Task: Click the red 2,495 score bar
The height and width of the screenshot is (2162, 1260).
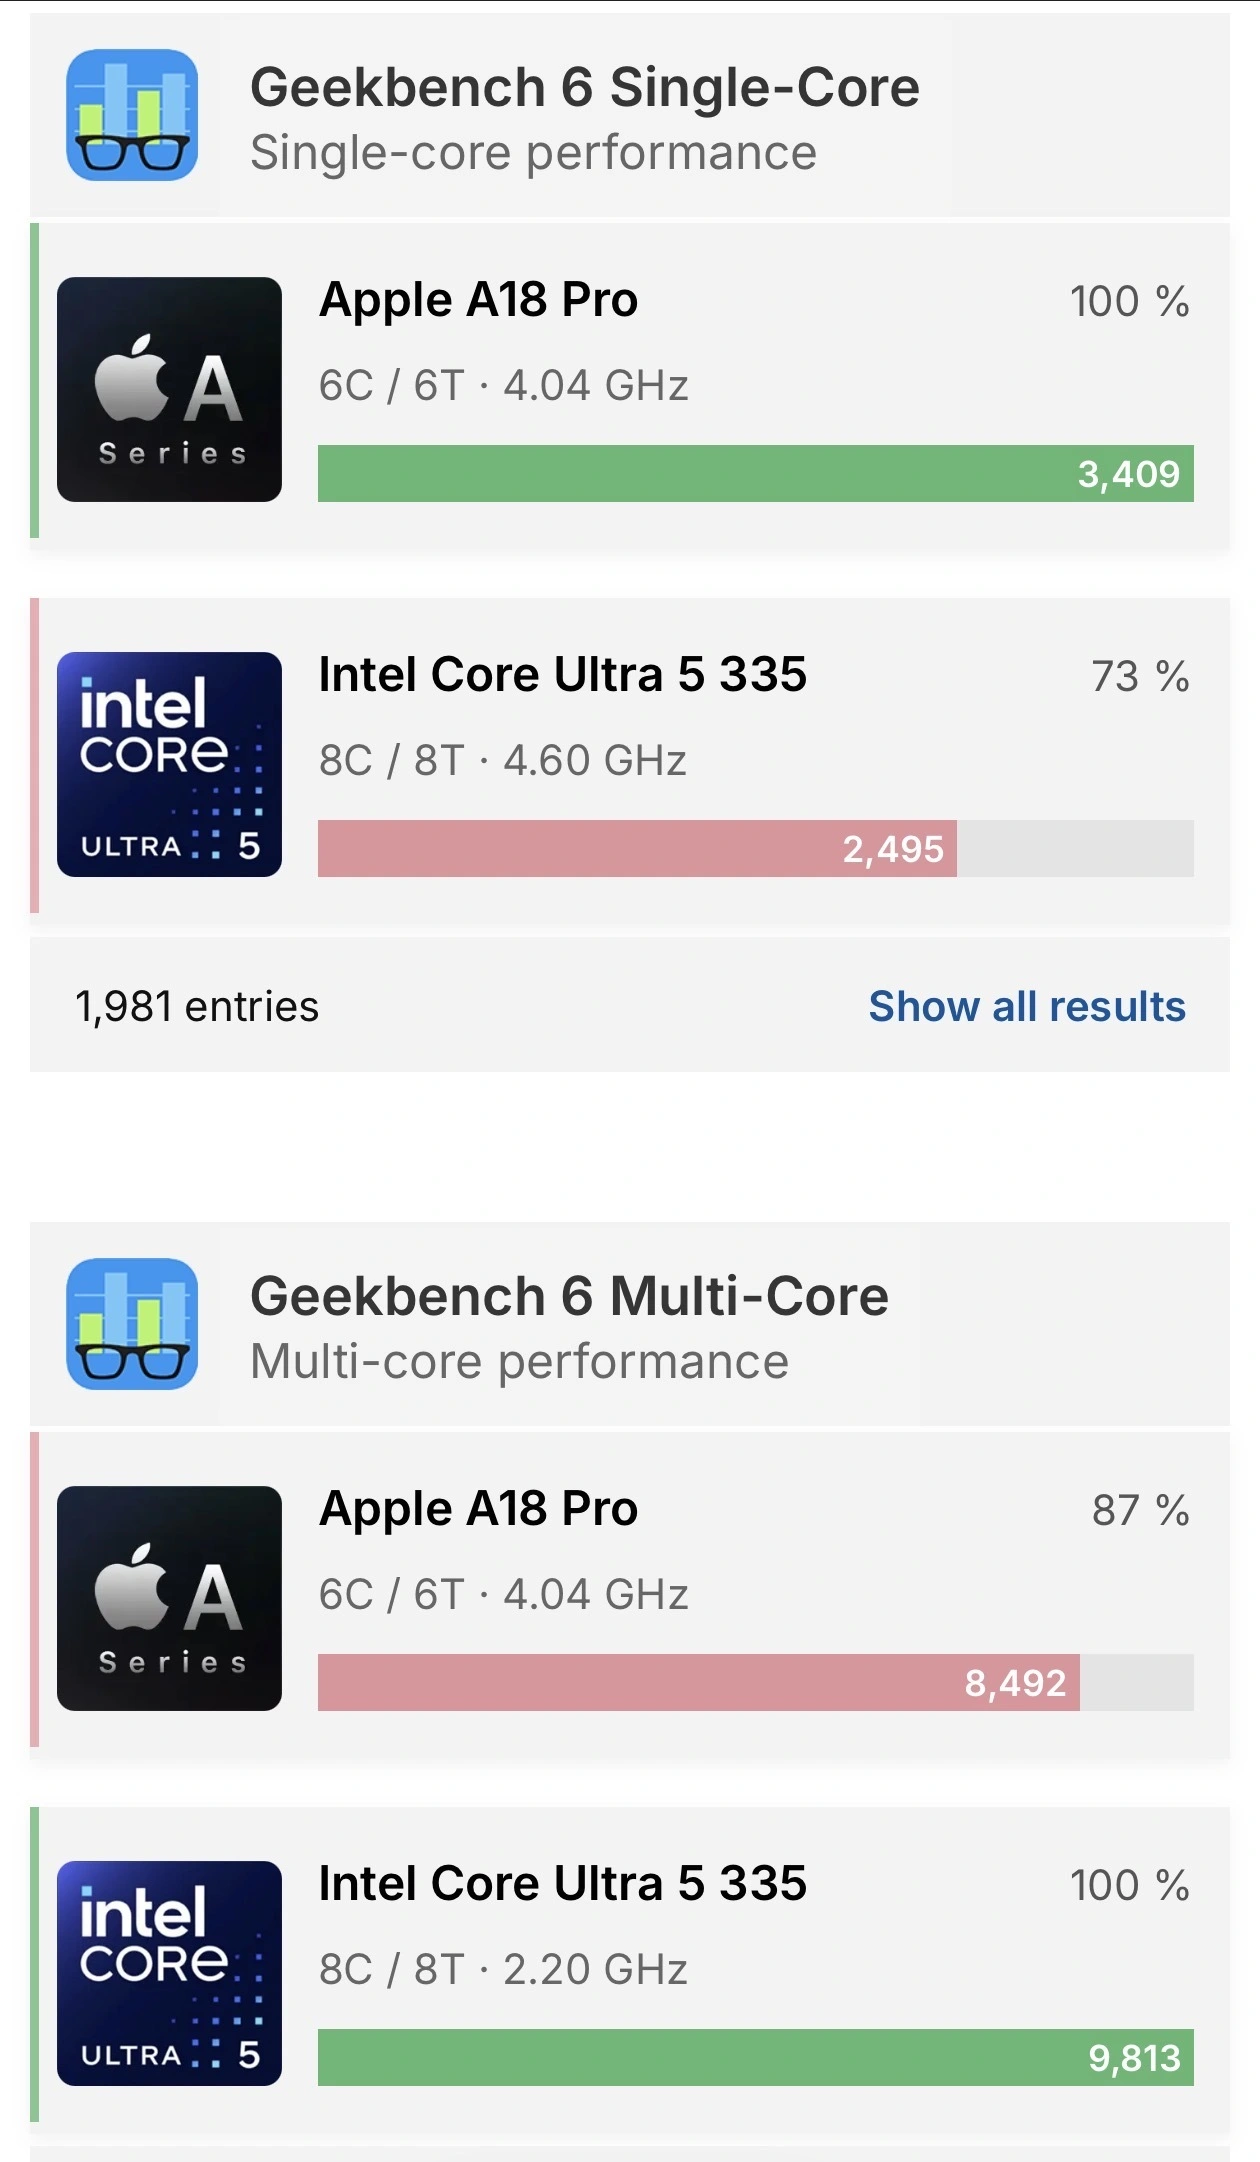Action: coord(637,849)
